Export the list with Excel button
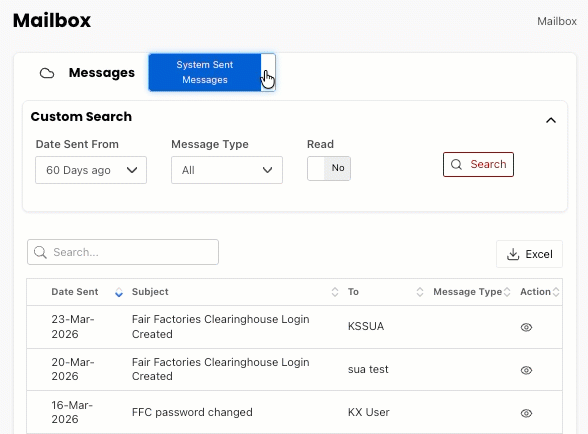 pos(530,254)
